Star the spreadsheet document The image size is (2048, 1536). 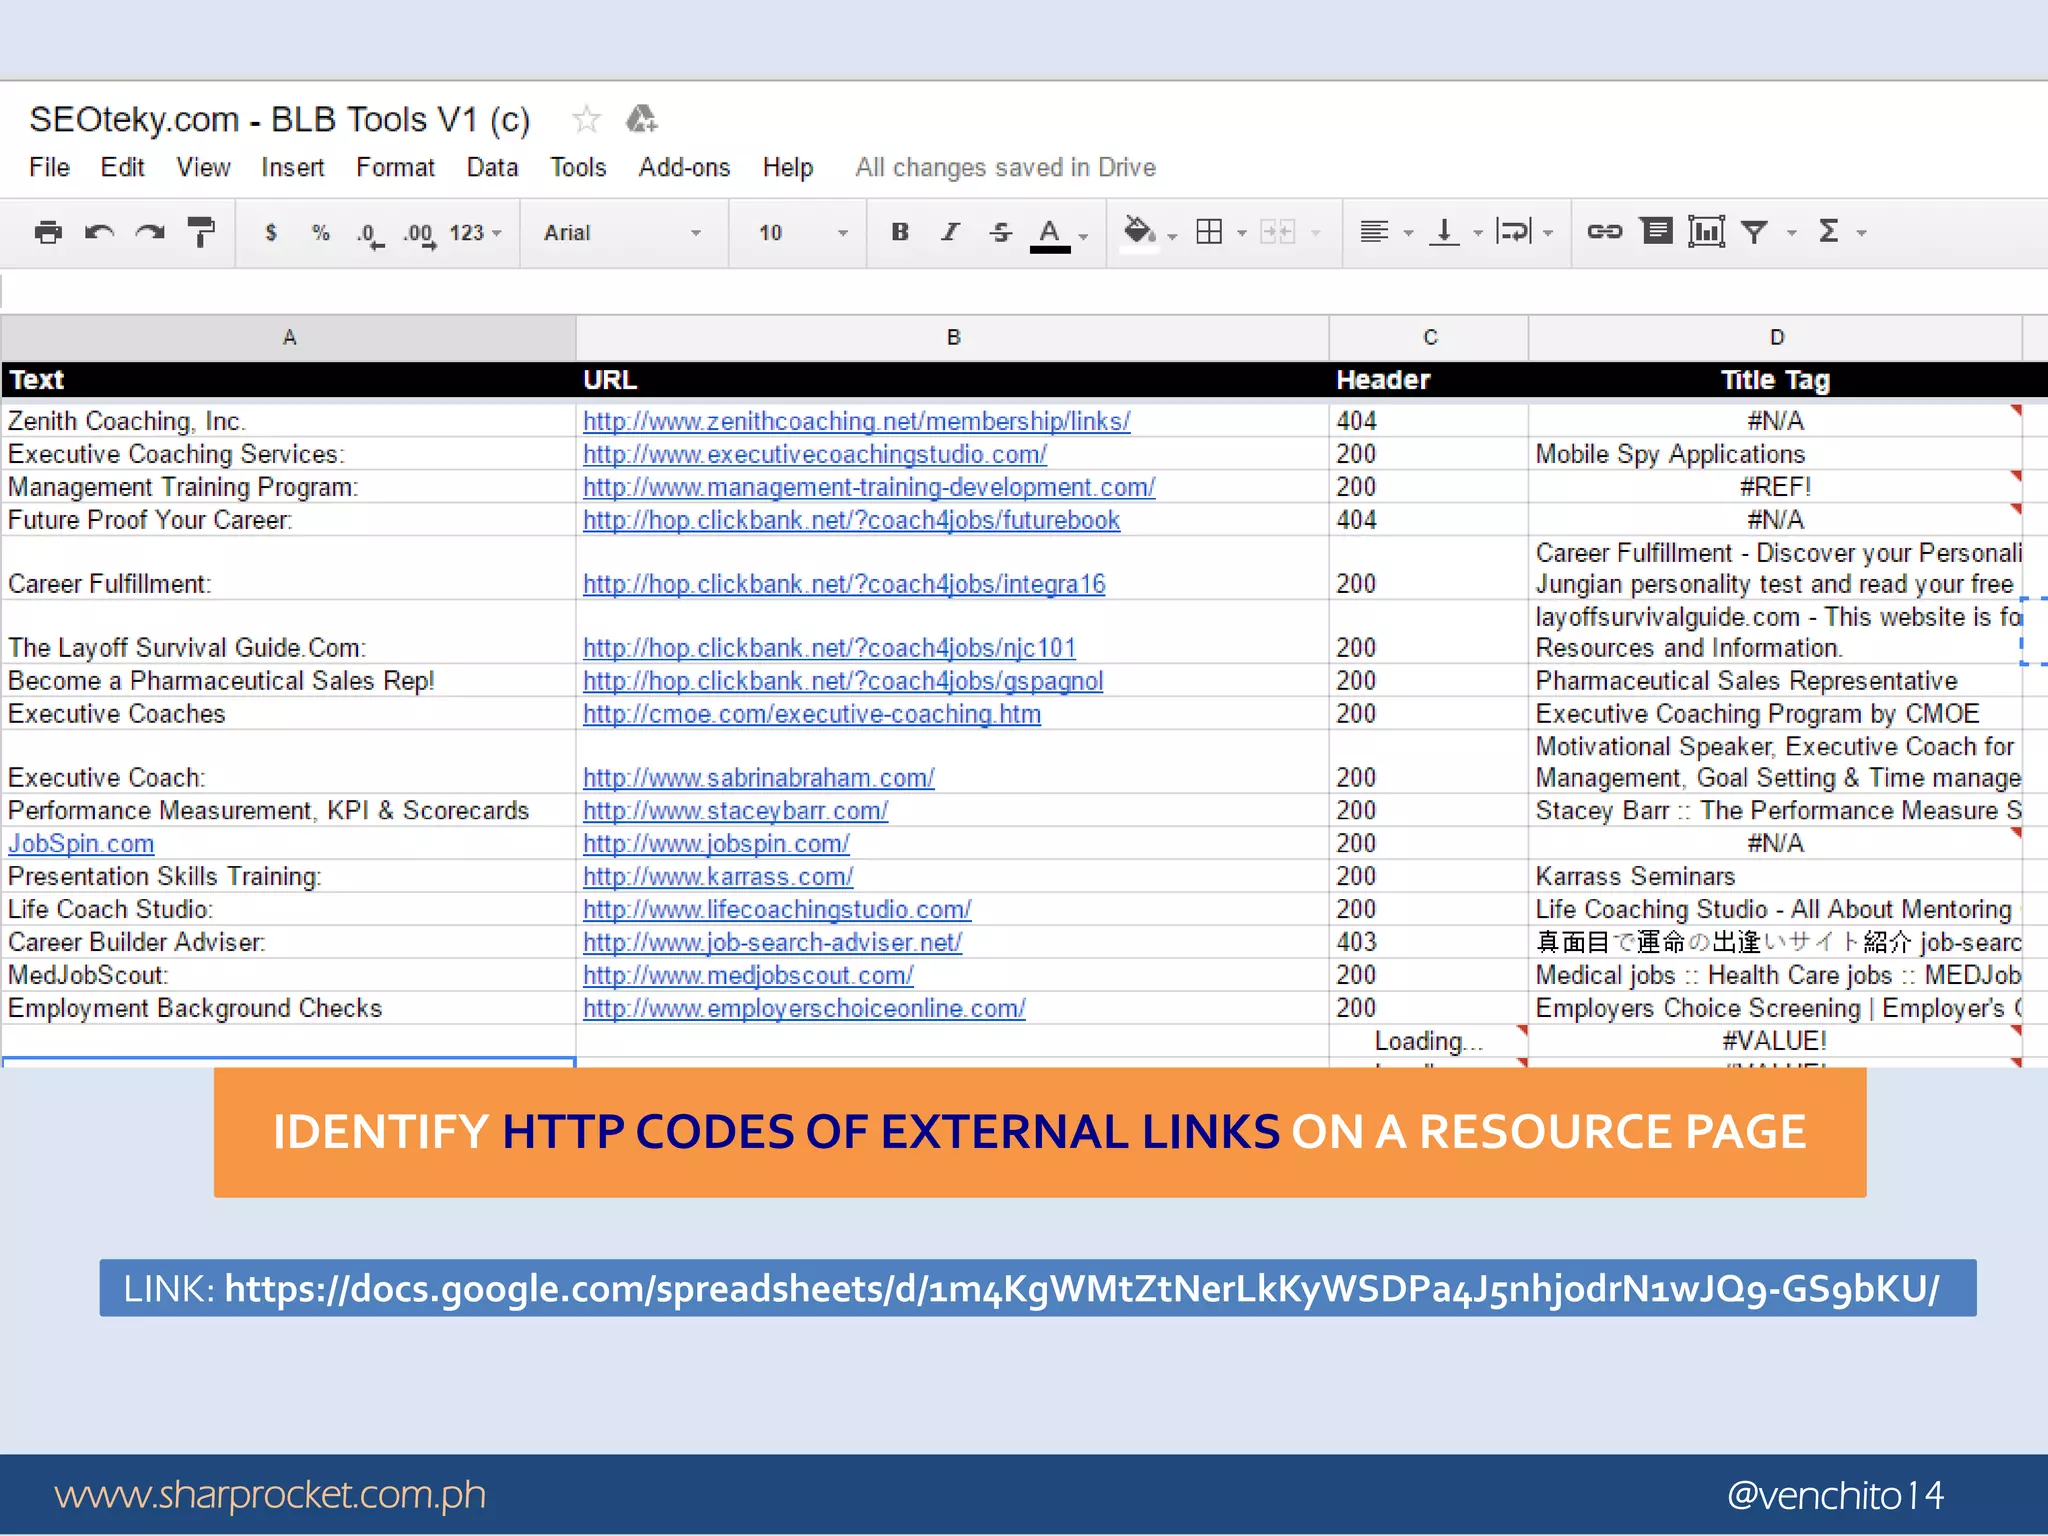586,120
